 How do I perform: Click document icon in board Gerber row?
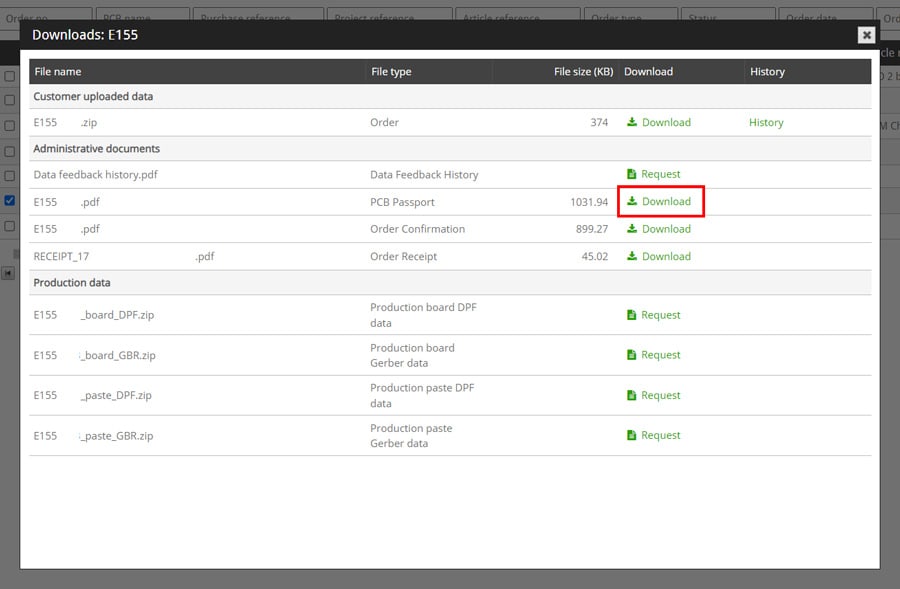tap(631, 355)
